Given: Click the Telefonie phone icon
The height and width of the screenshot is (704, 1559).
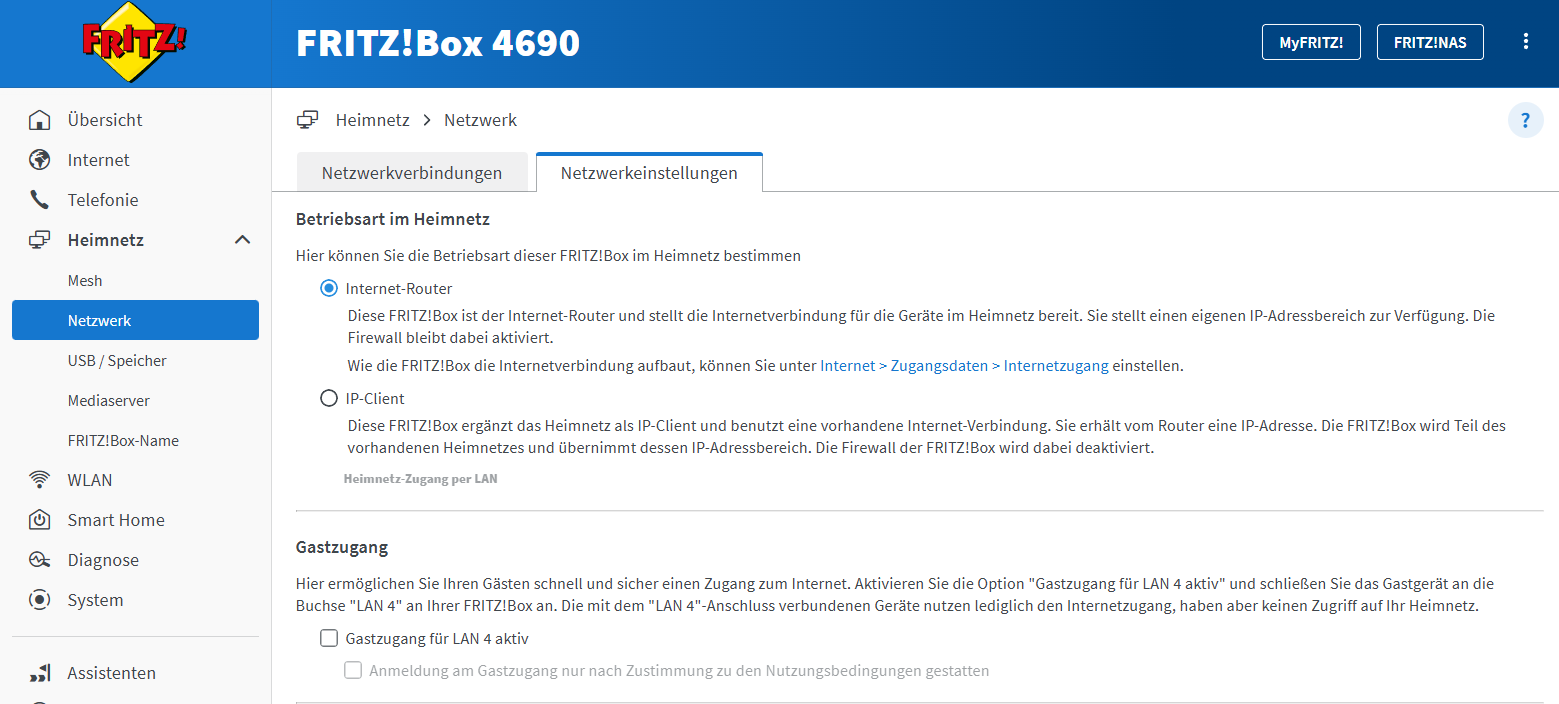Looking at the screenshot, I should click(40, 200).
